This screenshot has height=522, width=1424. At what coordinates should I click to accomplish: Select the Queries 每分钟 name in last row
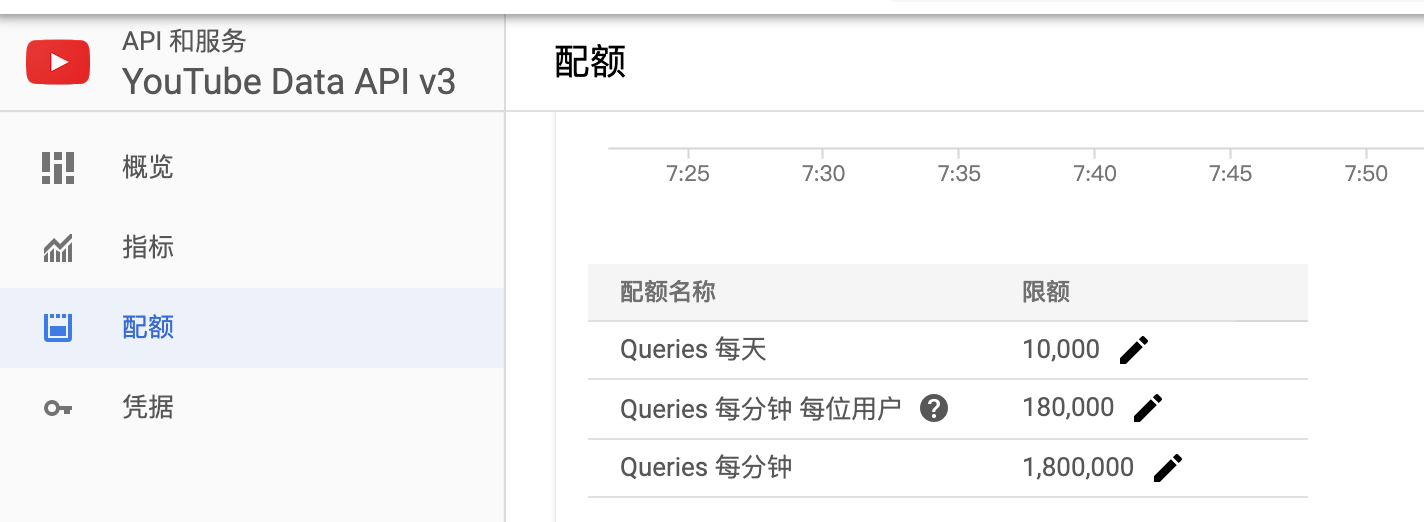706,467
